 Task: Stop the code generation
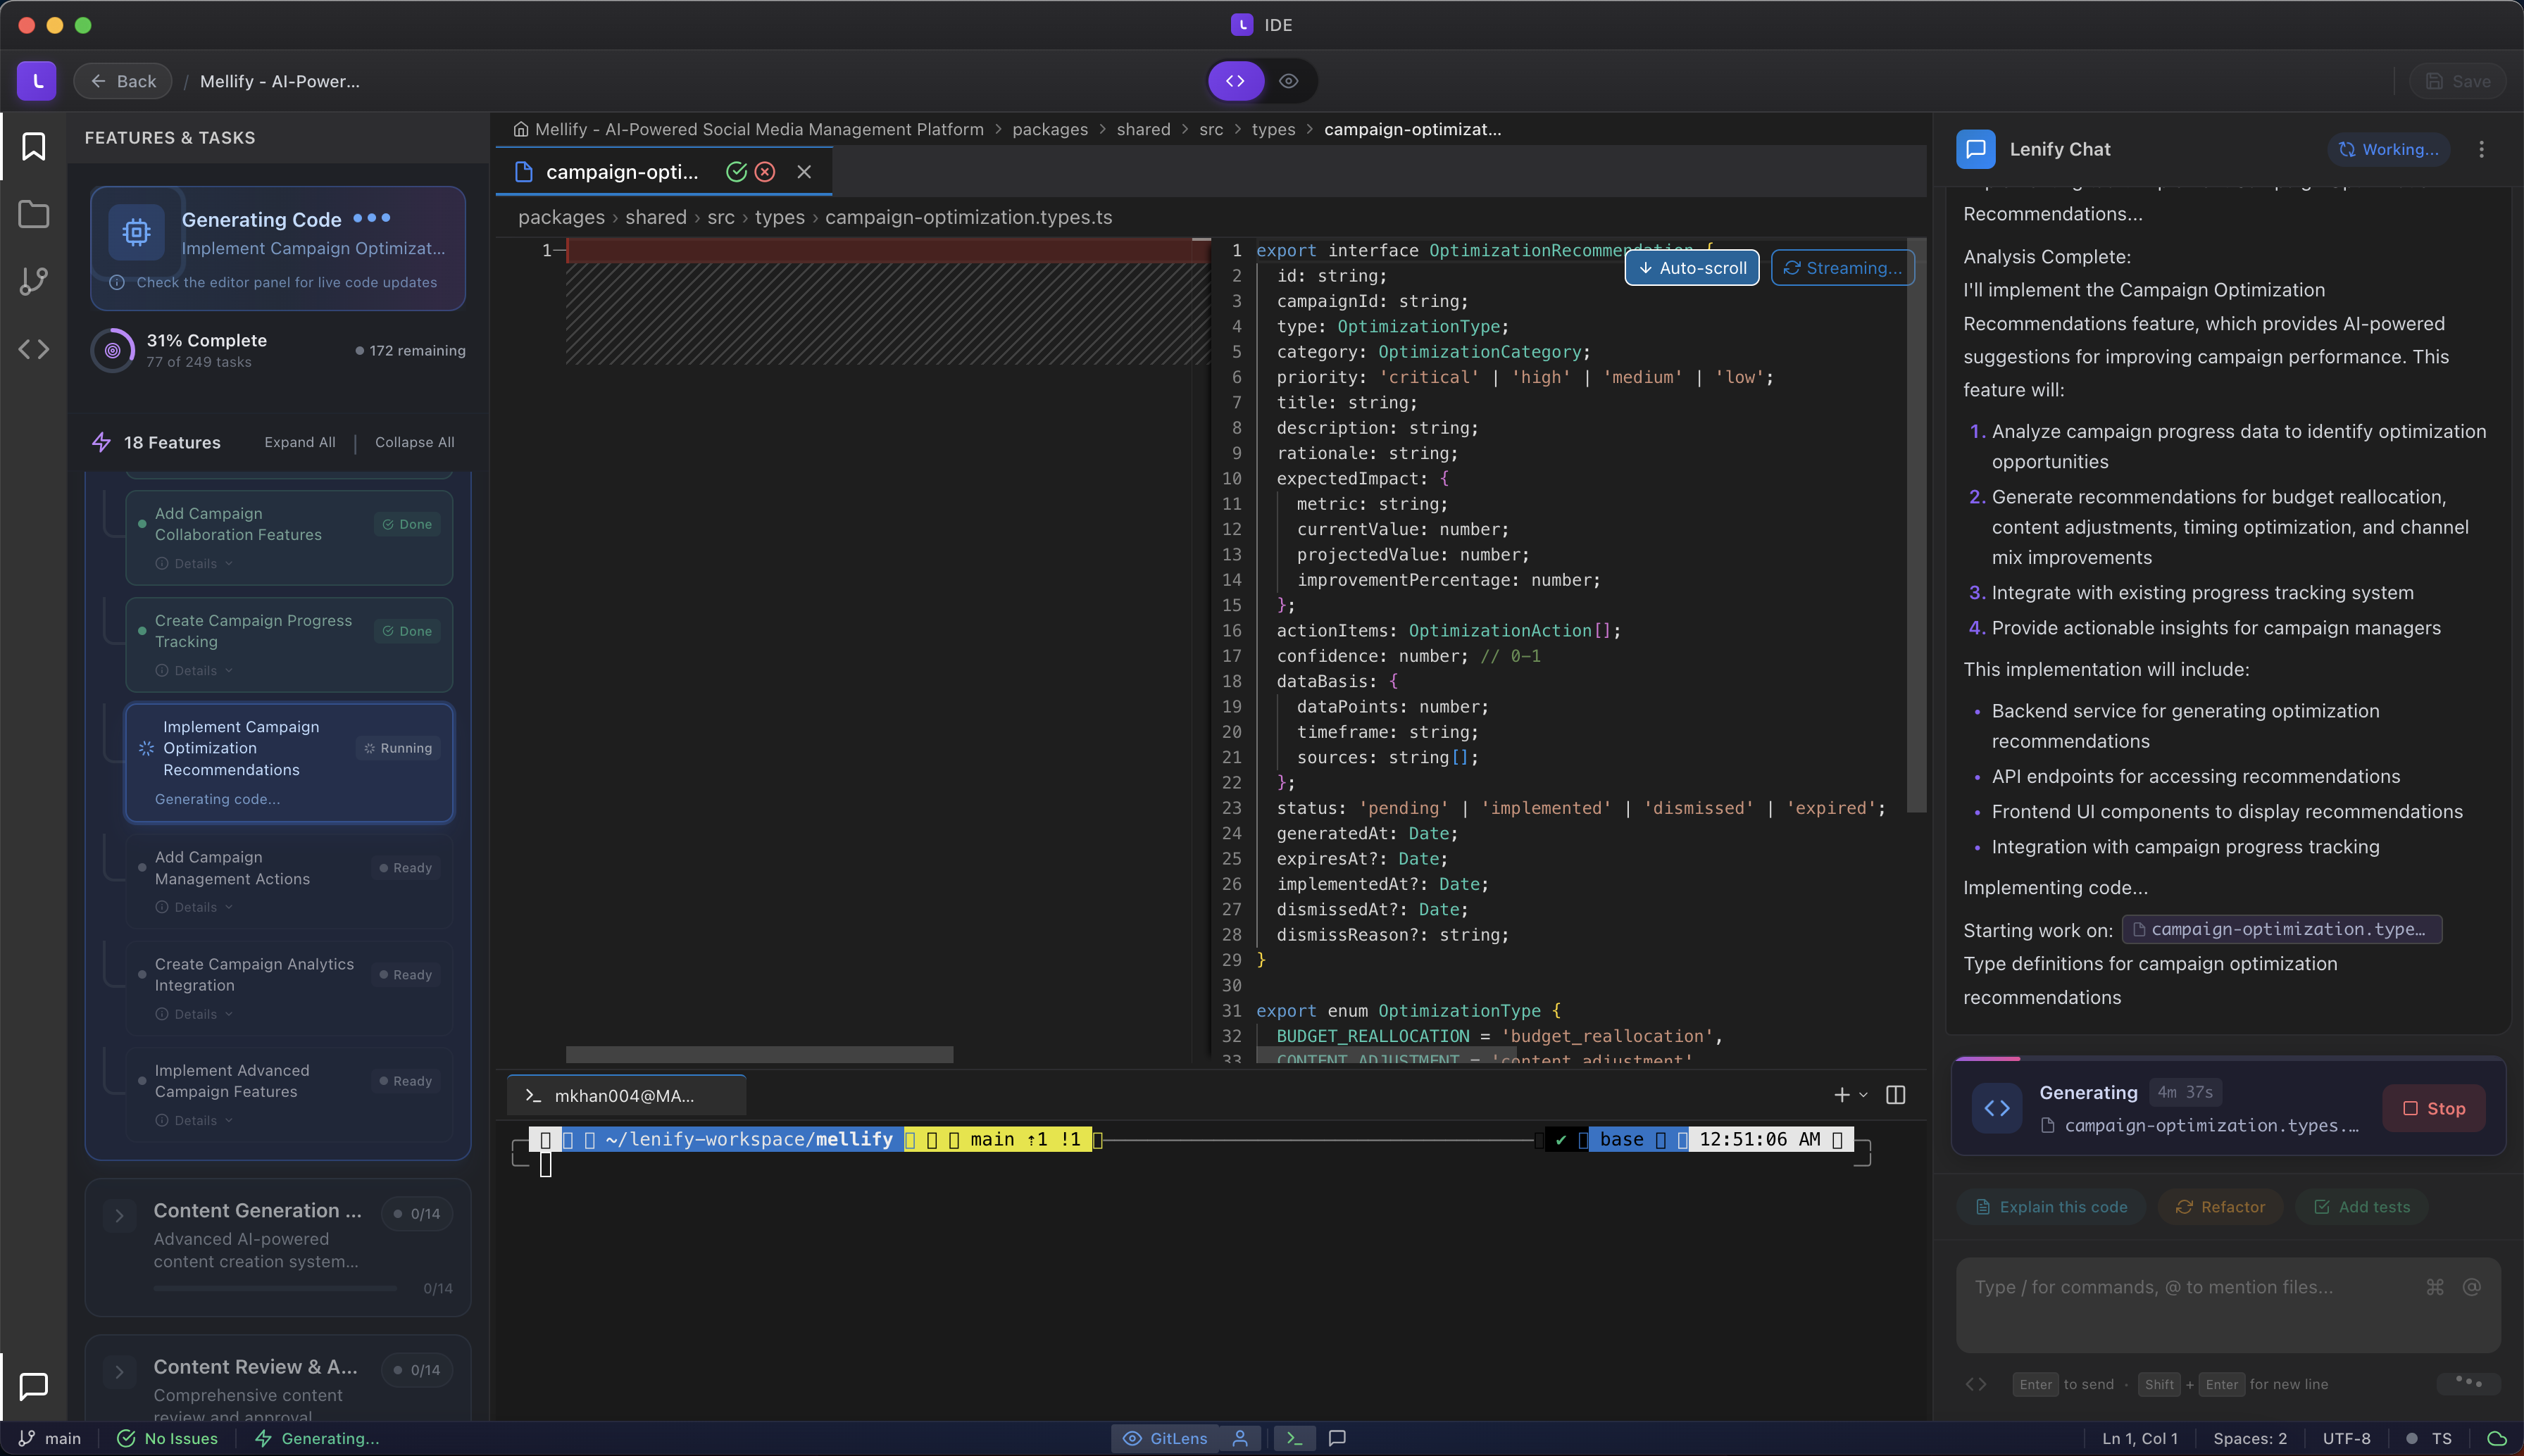point(2433,1108)
